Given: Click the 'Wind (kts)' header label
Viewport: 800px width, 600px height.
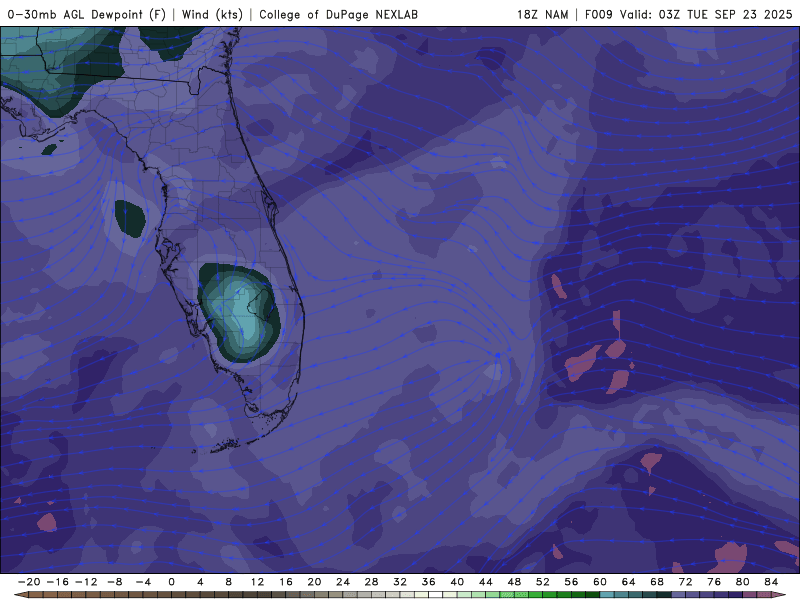Looking at the screenshot, I should 212,14.
